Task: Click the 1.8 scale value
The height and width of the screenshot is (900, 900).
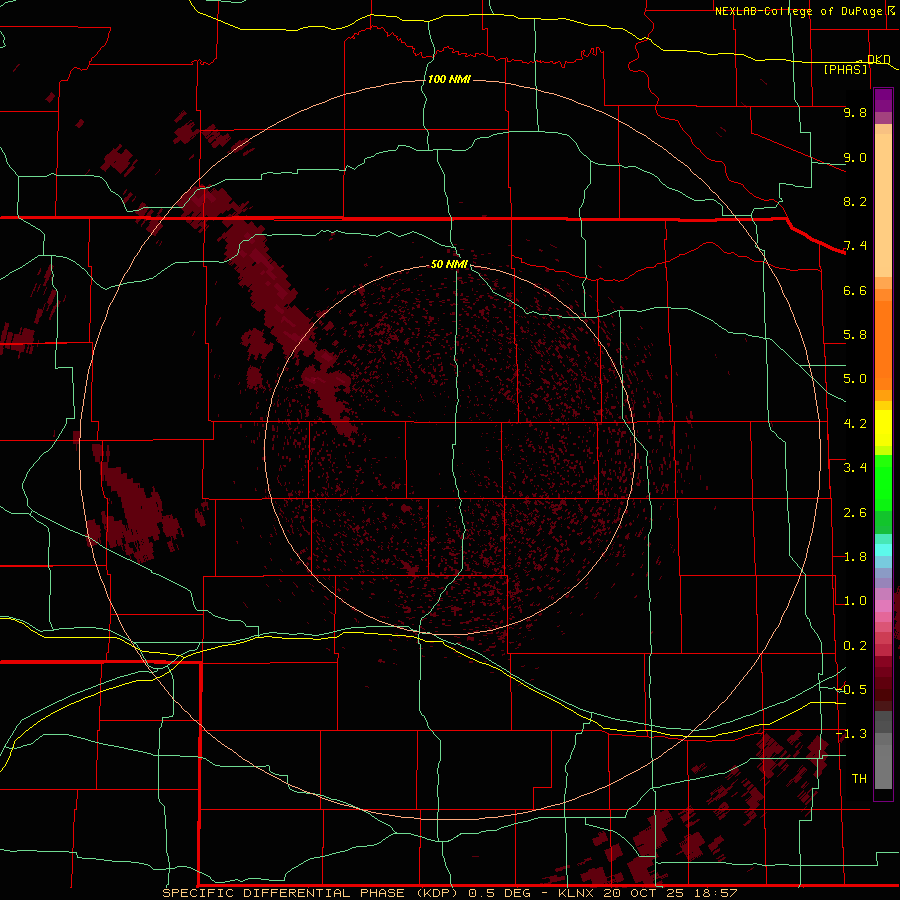Action: click(x=855, y=557)
